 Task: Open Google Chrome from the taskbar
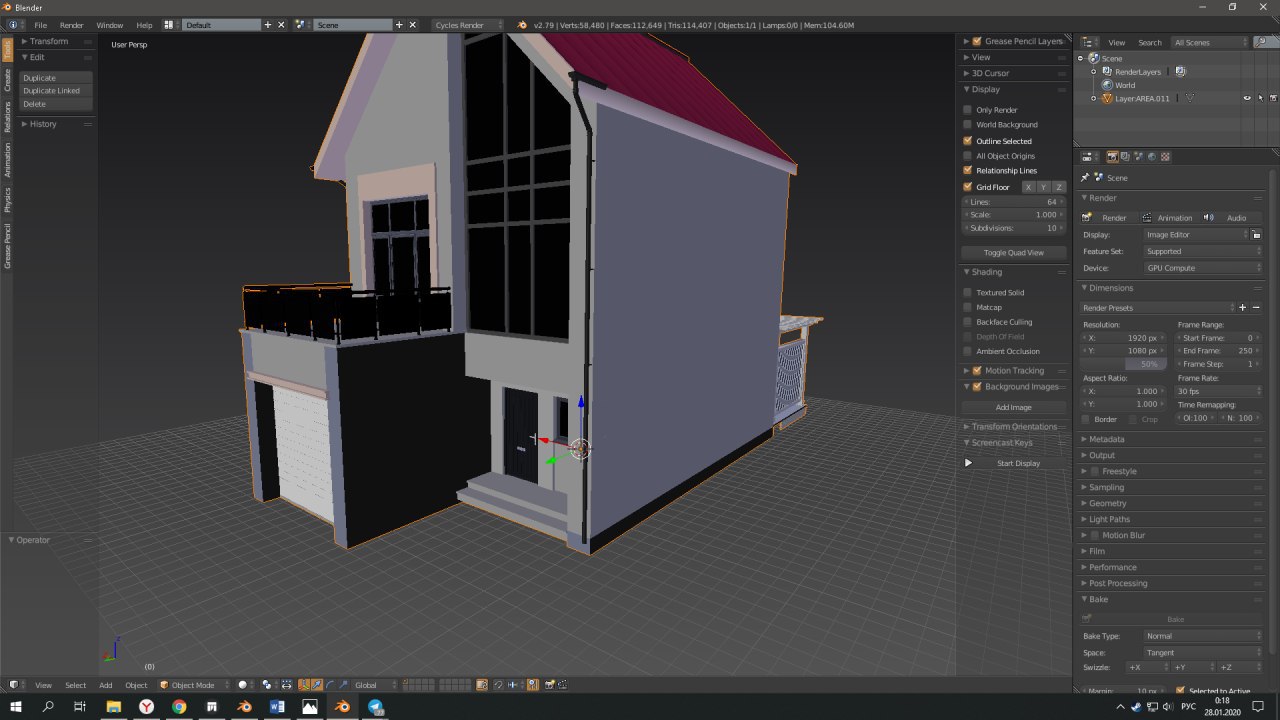pyautogui.click(x=179, y=707)
